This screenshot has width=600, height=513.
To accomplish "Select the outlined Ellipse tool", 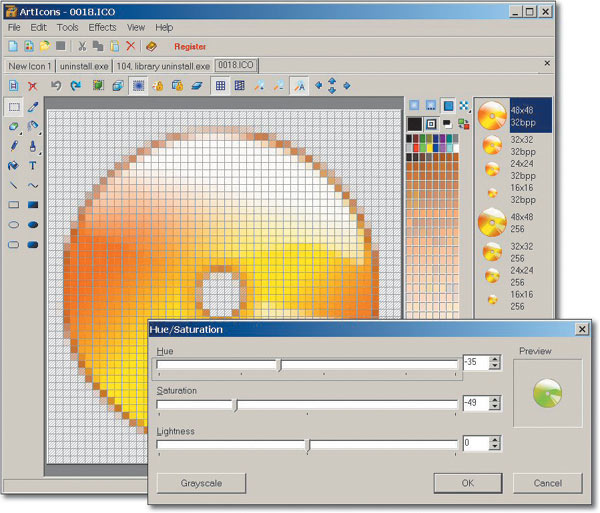I will [x=14, y=225].
